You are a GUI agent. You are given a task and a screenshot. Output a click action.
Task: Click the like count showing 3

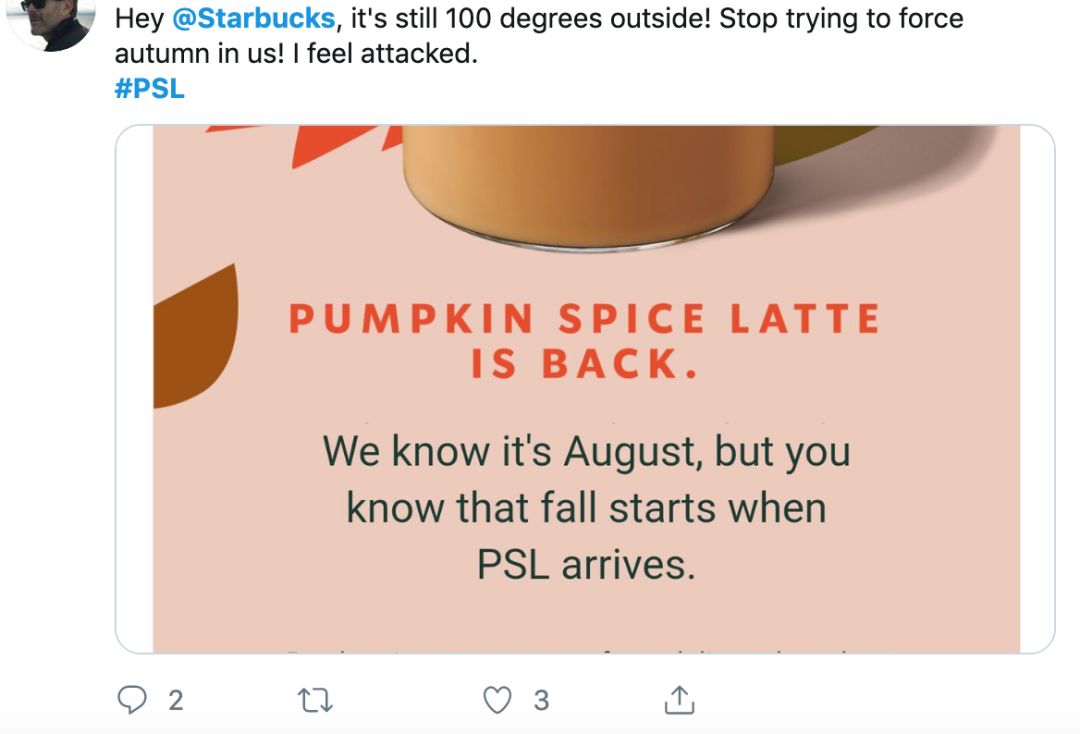[541, 700]
